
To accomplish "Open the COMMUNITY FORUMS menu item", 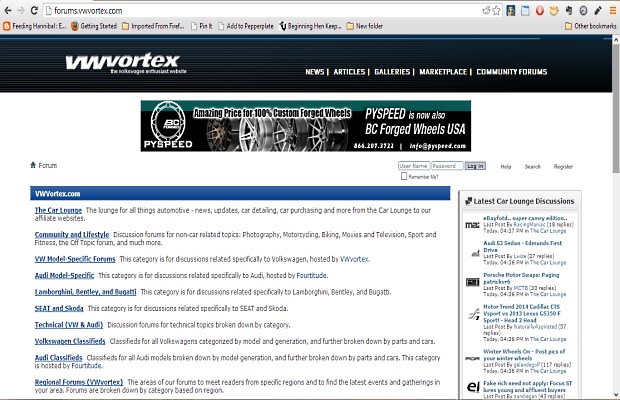I will coord(512,72).
